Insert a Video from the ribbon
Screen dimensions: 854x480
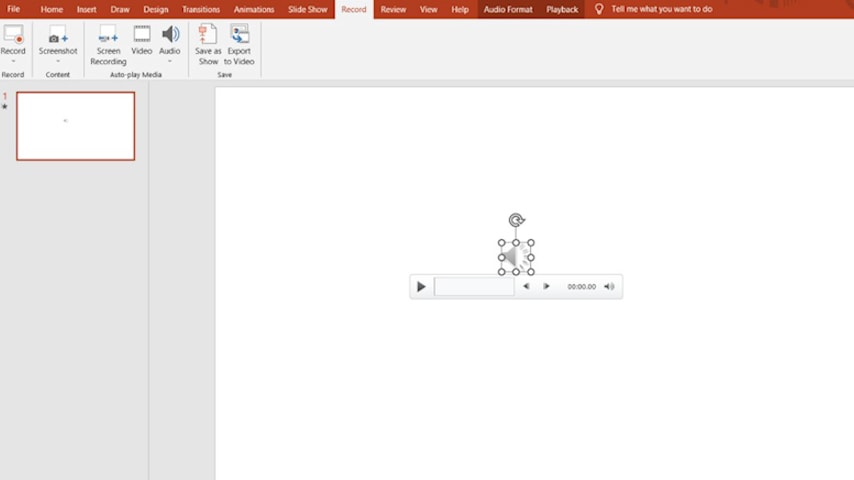[142, 40]
